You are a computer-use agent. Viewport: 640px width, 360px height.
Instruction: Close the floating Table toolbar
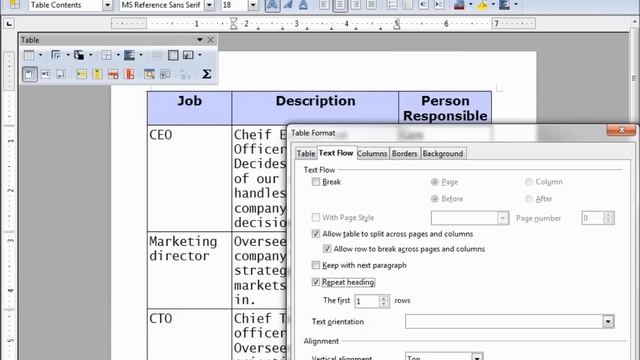[211, 40]
